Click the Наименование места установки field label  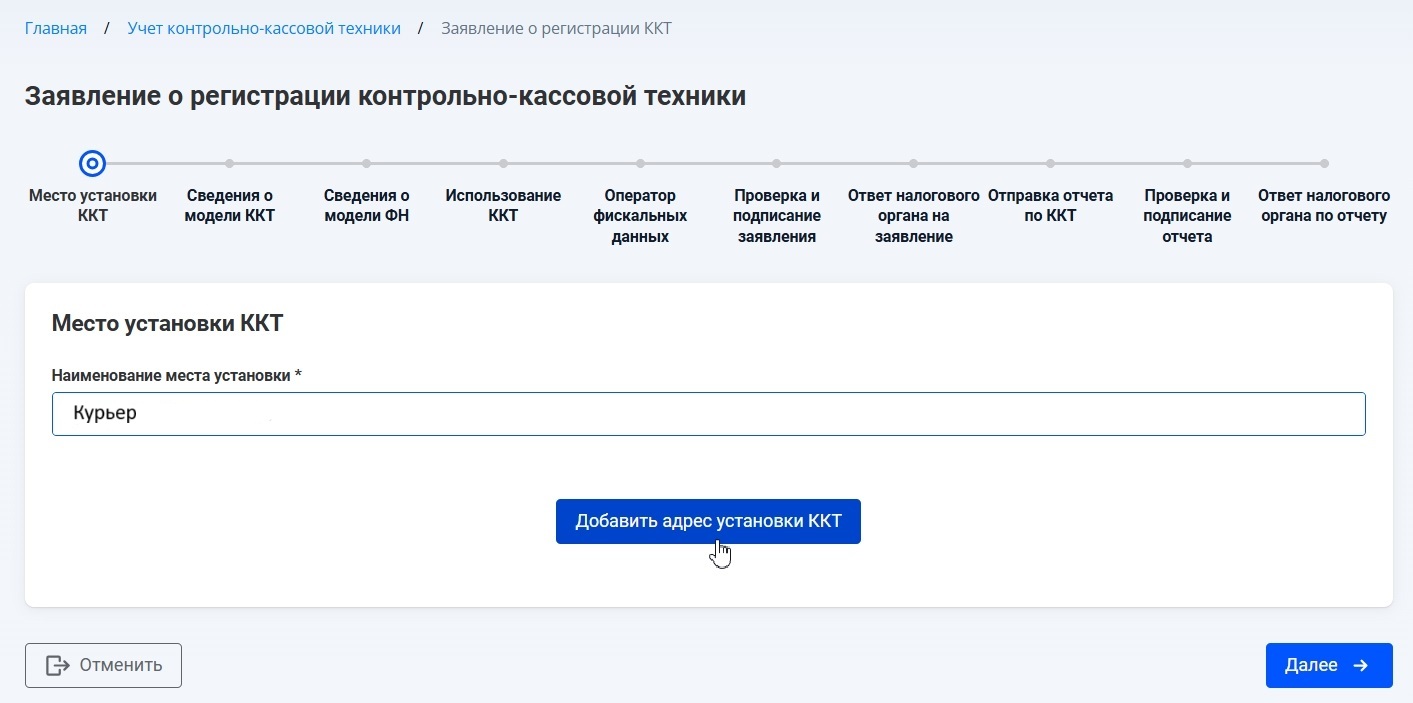pos(176,375)
